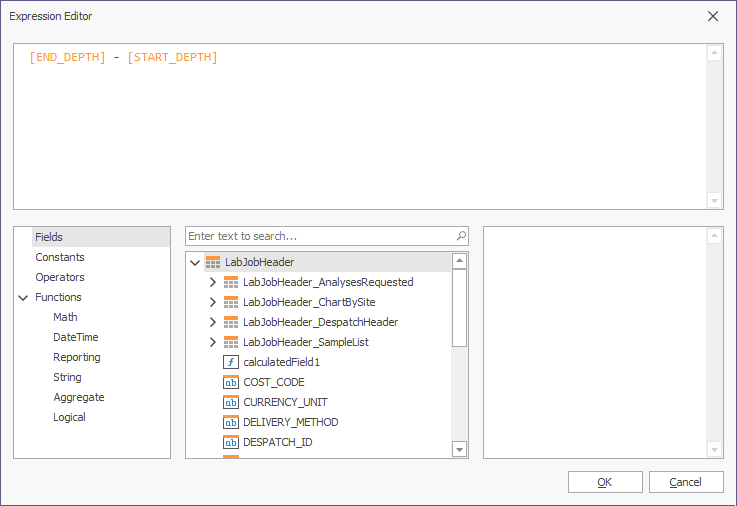Image resolution: width=737 pixels, height=506 pixels.
Task: Select the Constants category
Action: (60, 257)
